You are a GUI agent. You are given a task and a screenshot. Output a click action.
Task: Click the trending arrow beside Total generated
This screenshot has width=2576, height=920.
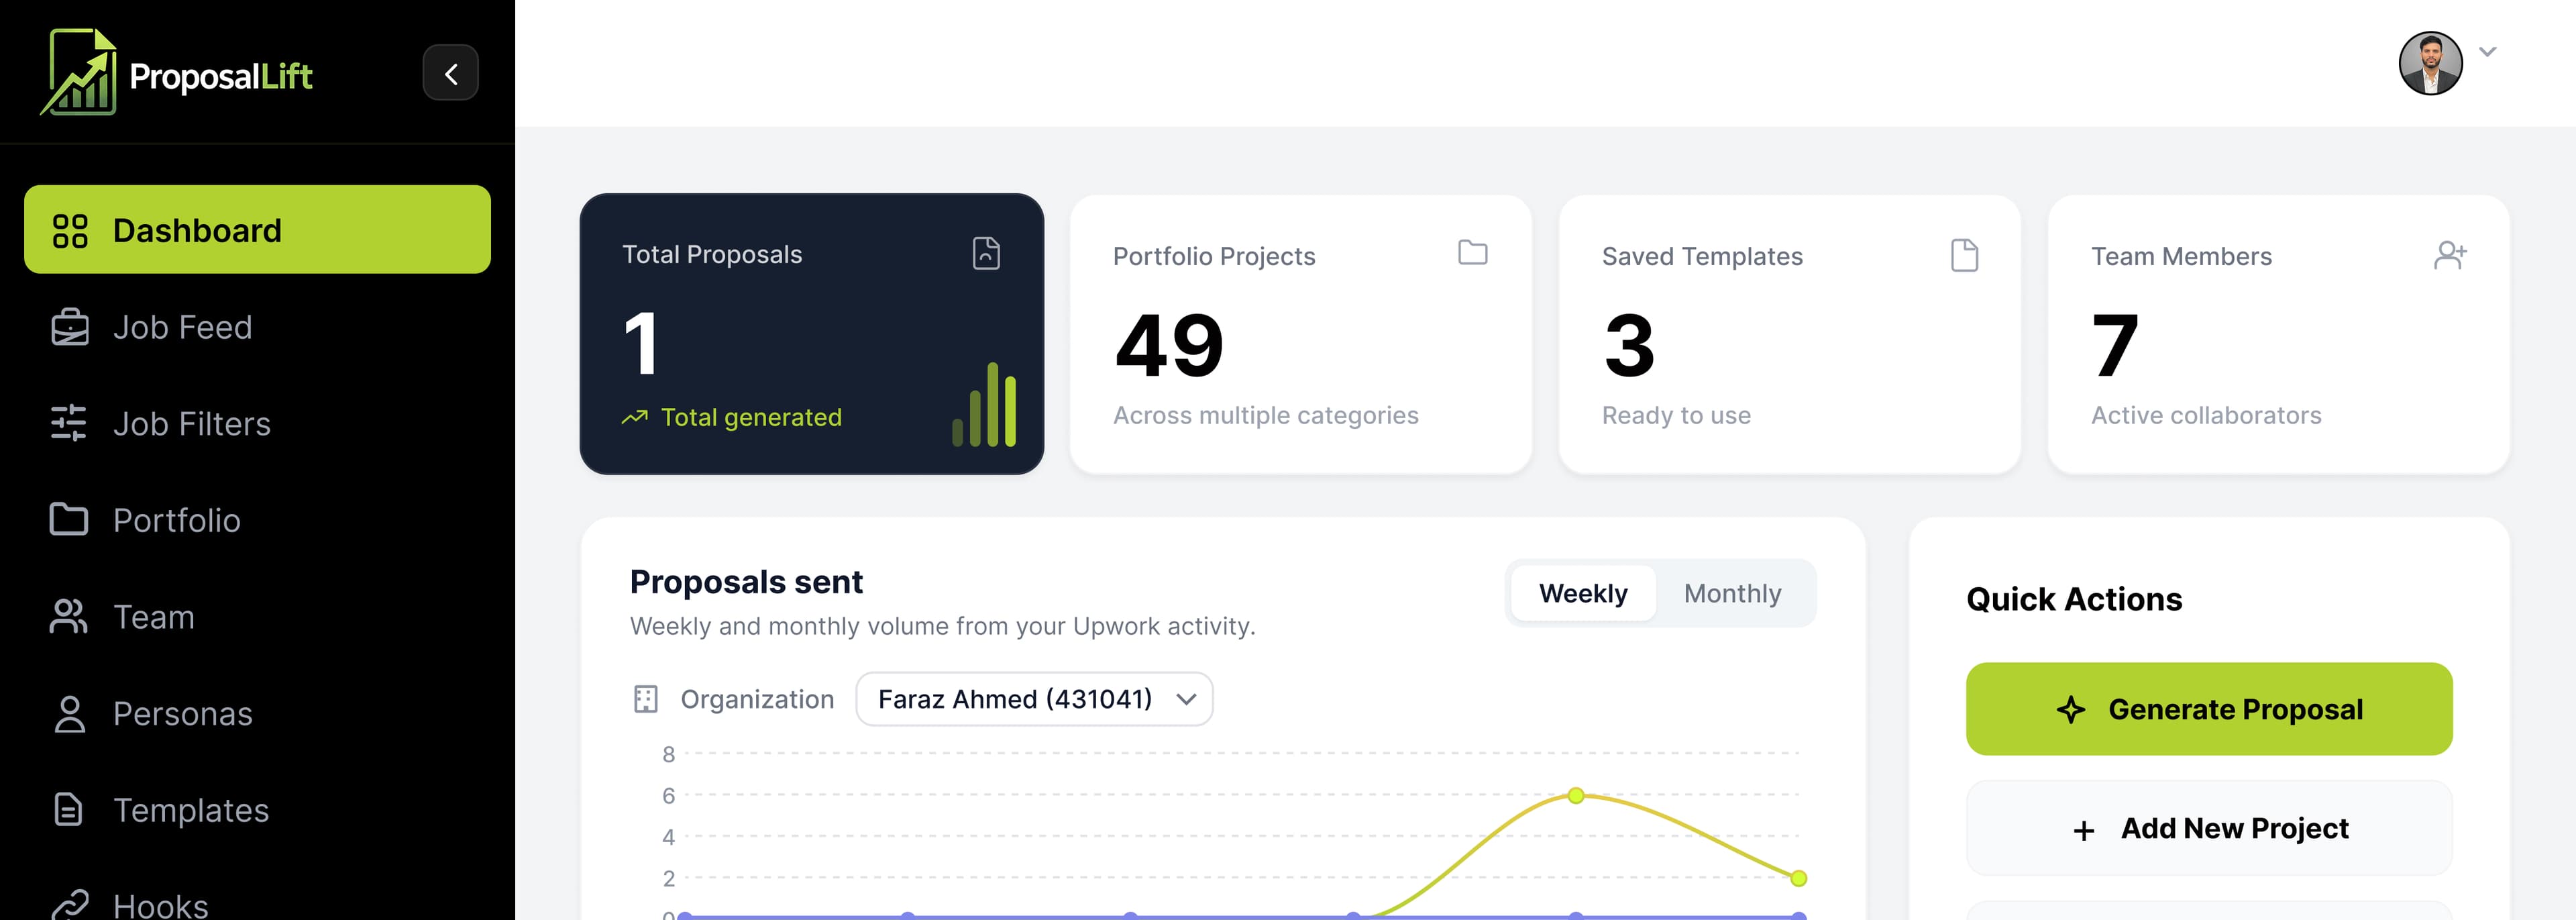[x=634, y=417]
